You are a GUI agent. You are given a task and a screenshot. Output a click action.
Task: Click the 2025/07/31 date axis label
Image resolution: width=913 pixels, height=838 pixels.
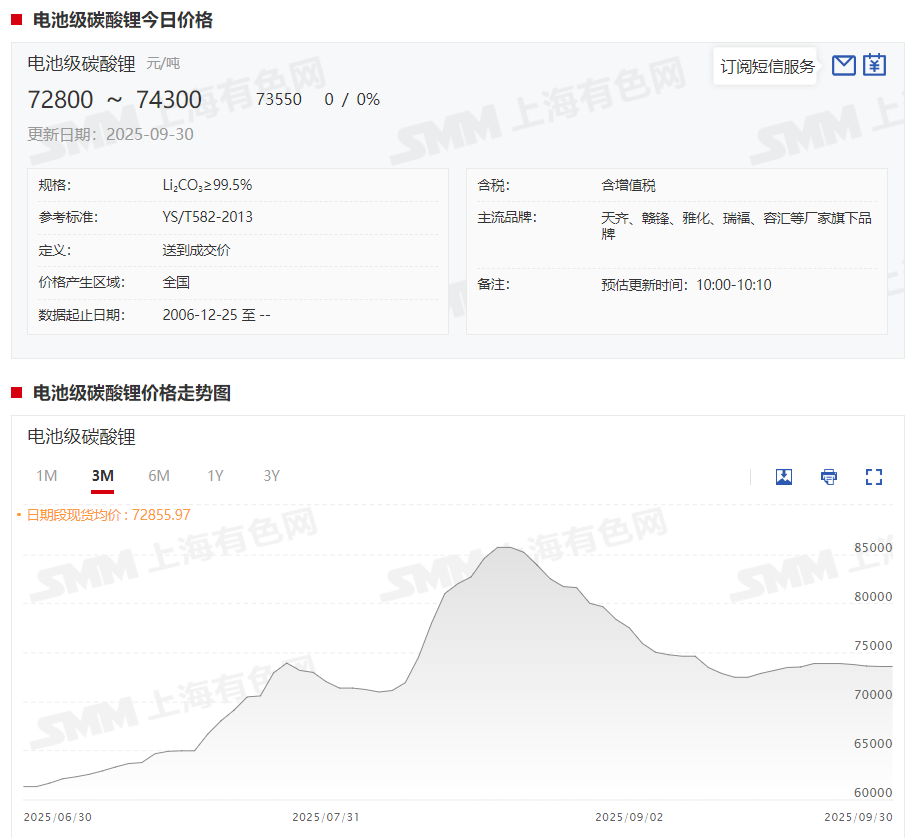[325, 817]
